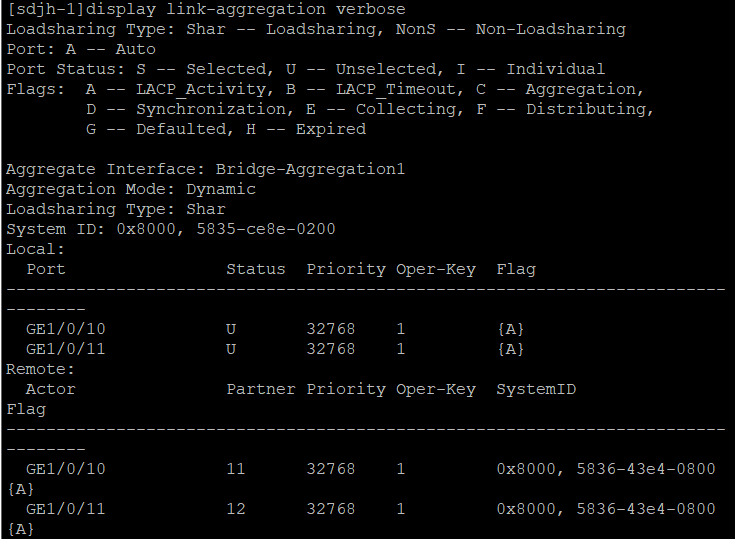
Task: Click the Port column header in Local table
Action: (x=45, y=269)
